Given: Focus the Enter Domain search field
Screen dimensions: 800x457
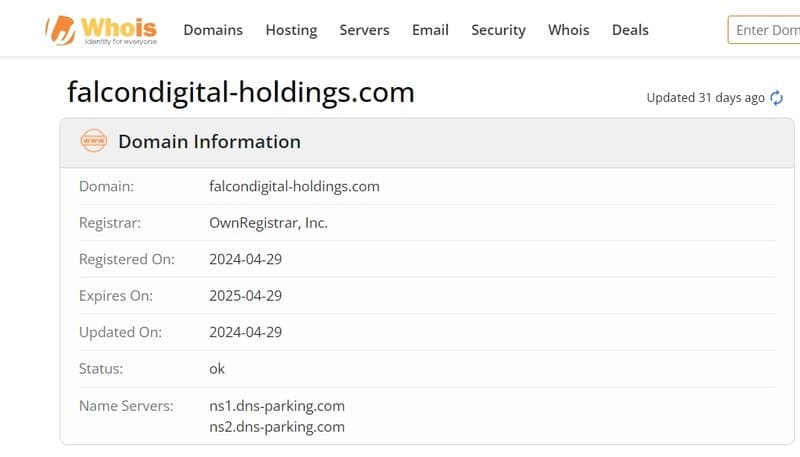Looking at the screenshot, I should 764,30.
